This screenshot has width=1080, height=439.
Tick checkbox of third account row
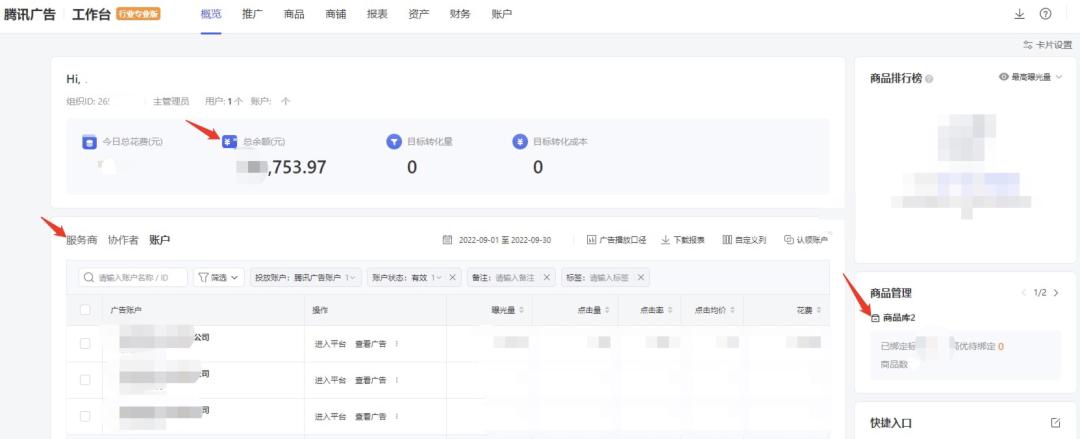click(85, 416)
